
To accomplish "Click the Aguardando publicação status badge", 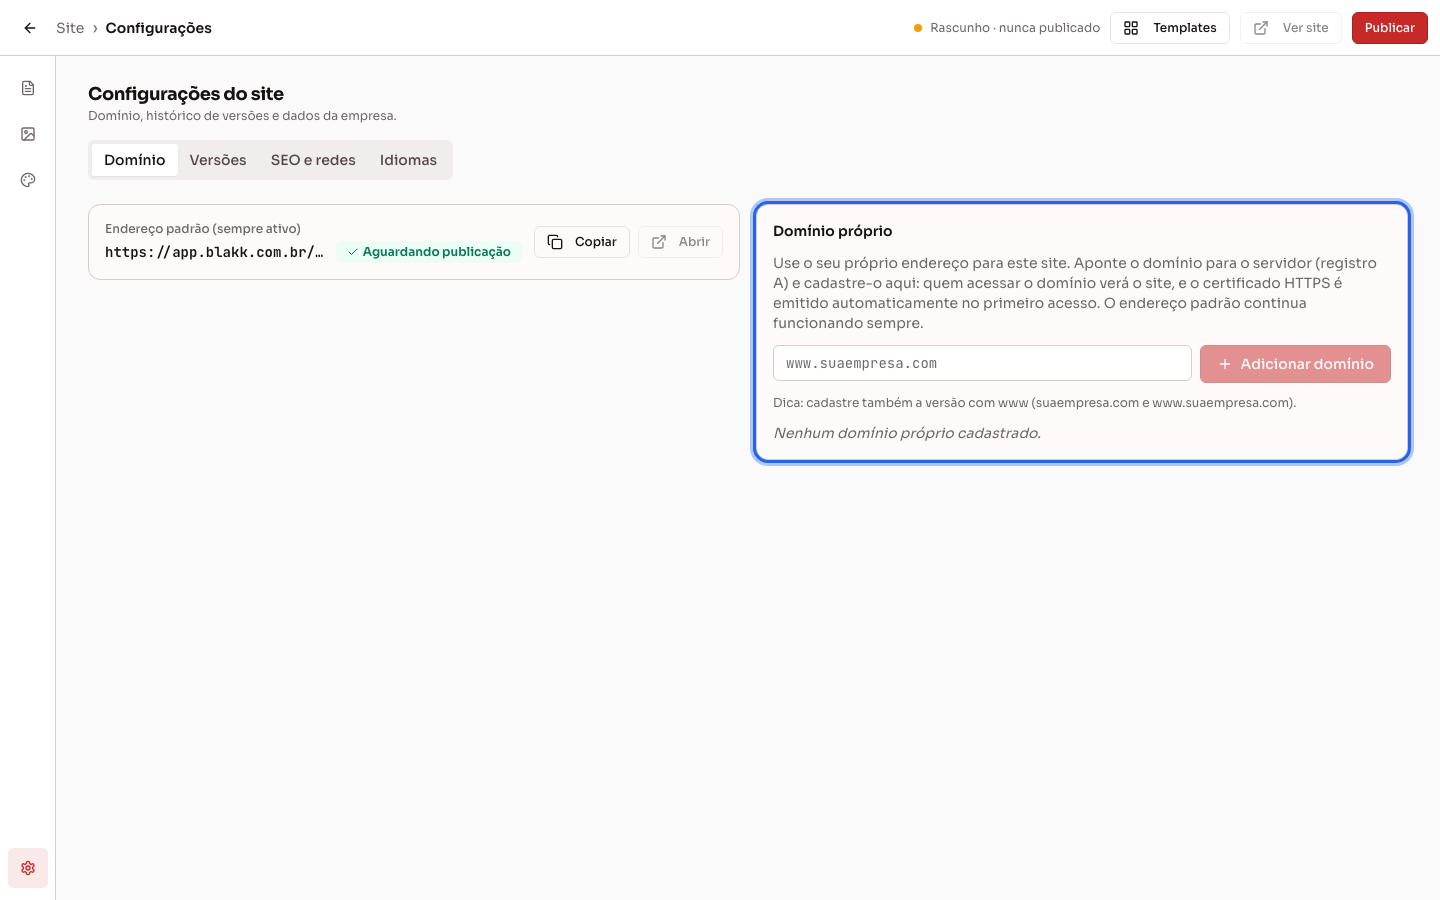I will [429, 252].
